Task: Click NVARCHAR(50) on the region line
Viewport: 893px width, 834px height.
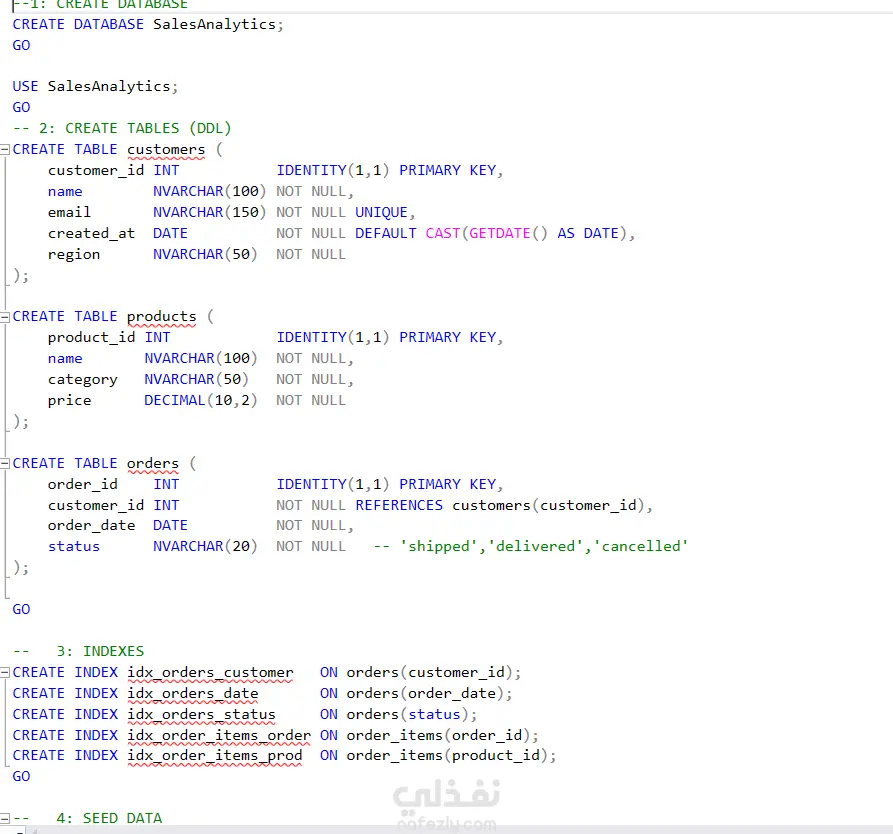Action: 205,254
